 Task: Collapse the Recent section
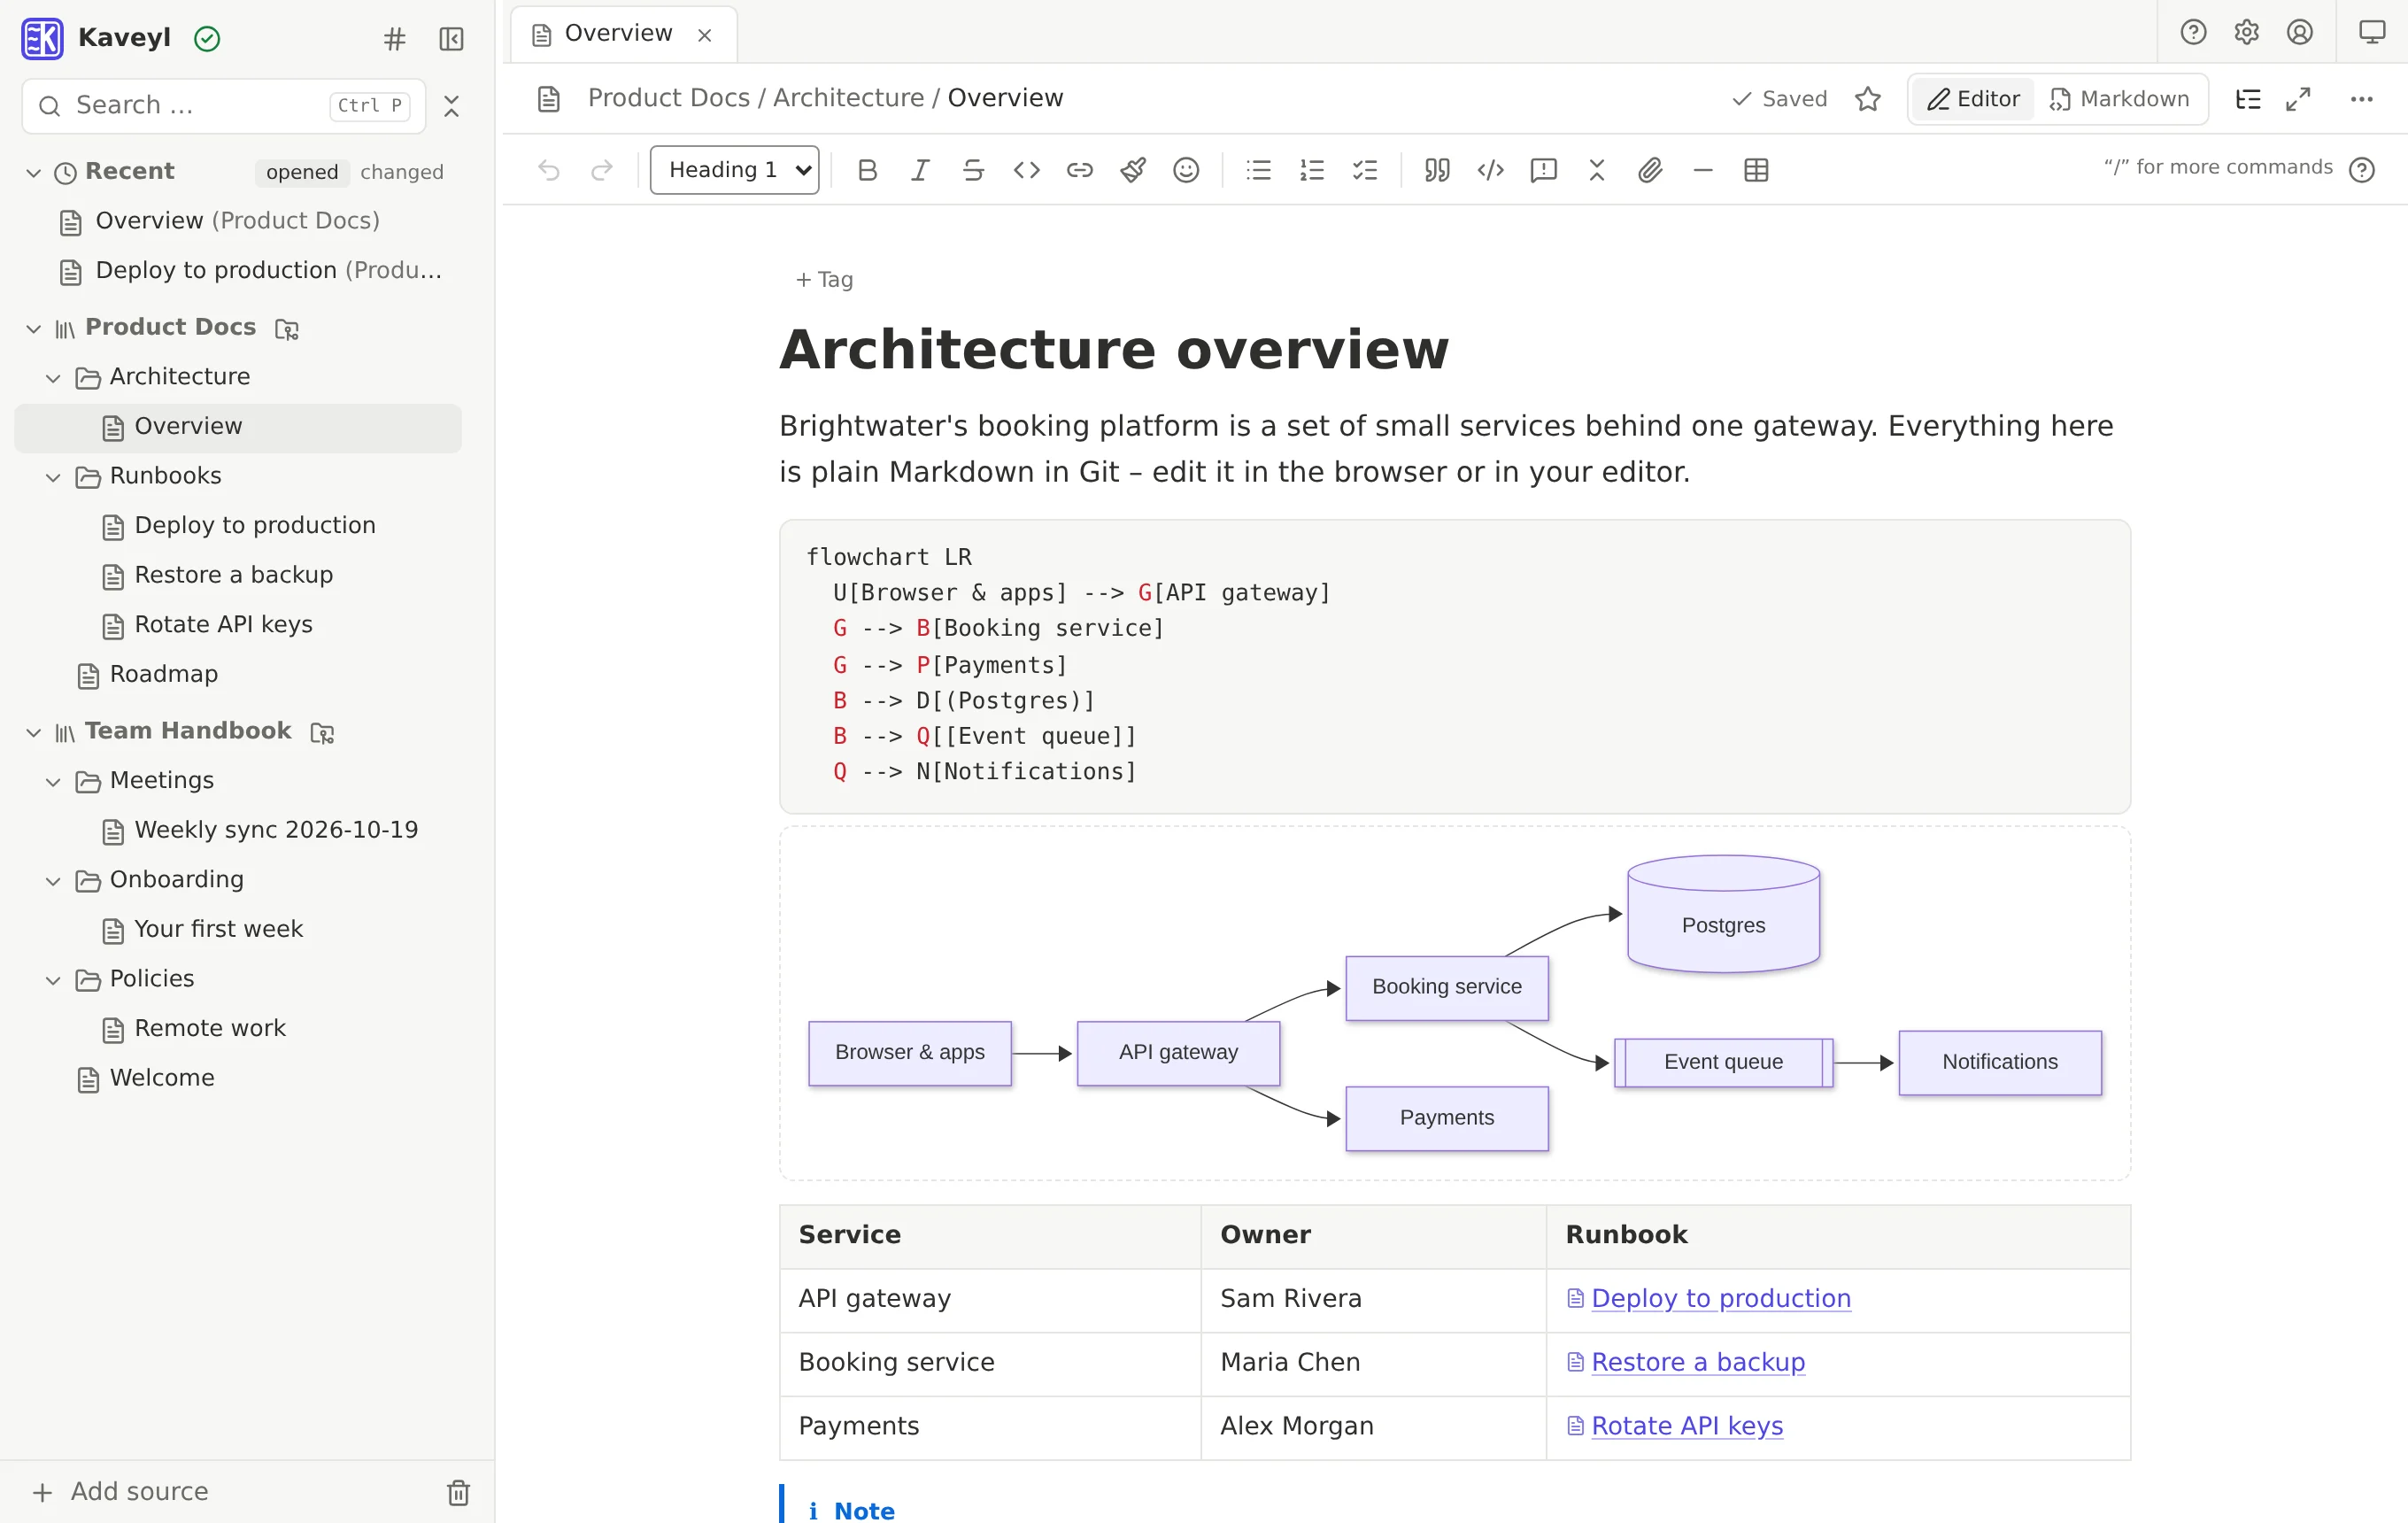tap(34, 173)
